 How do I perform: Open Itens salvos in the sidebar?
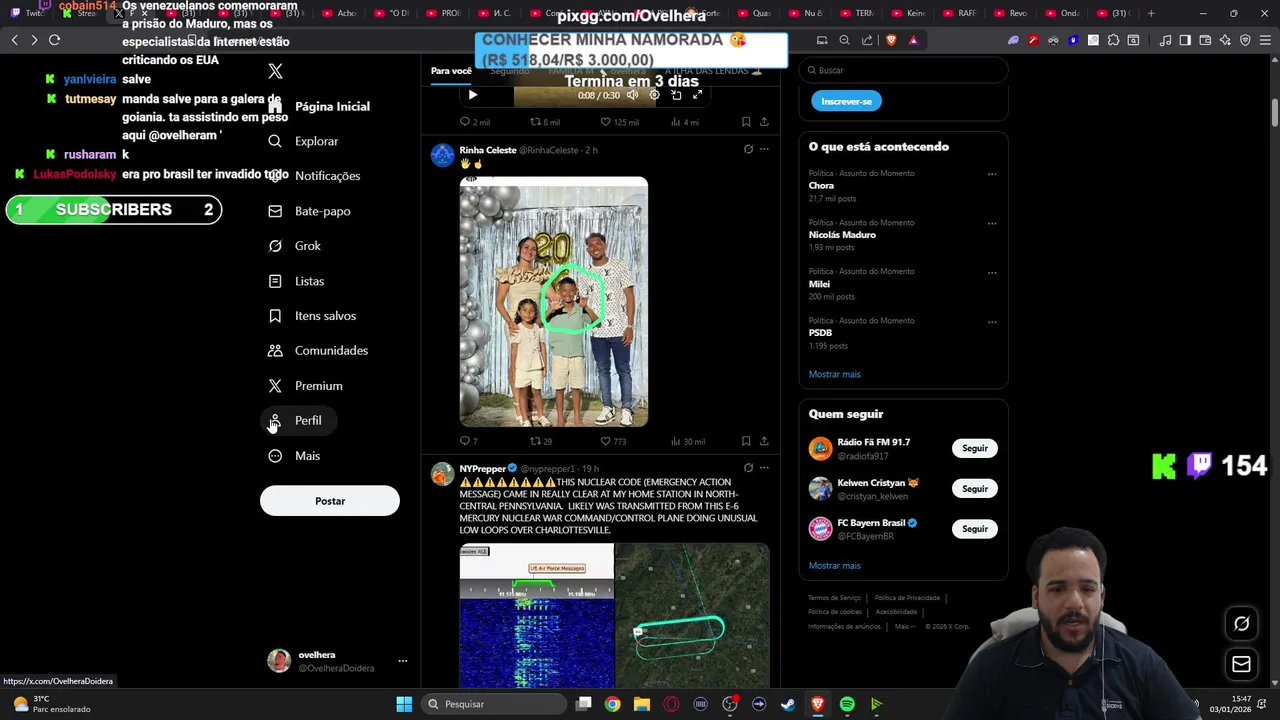313,316
